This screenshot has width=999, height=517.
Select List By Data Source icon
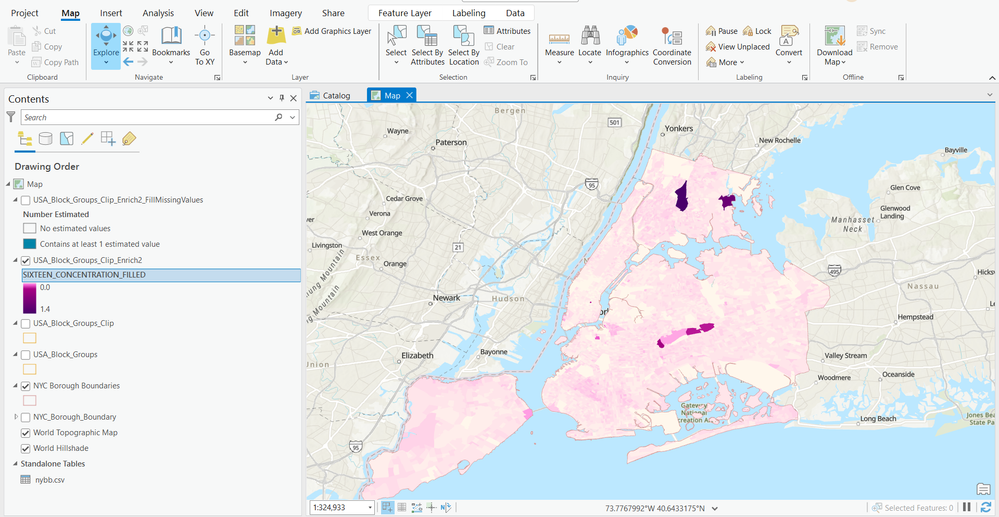45,138
